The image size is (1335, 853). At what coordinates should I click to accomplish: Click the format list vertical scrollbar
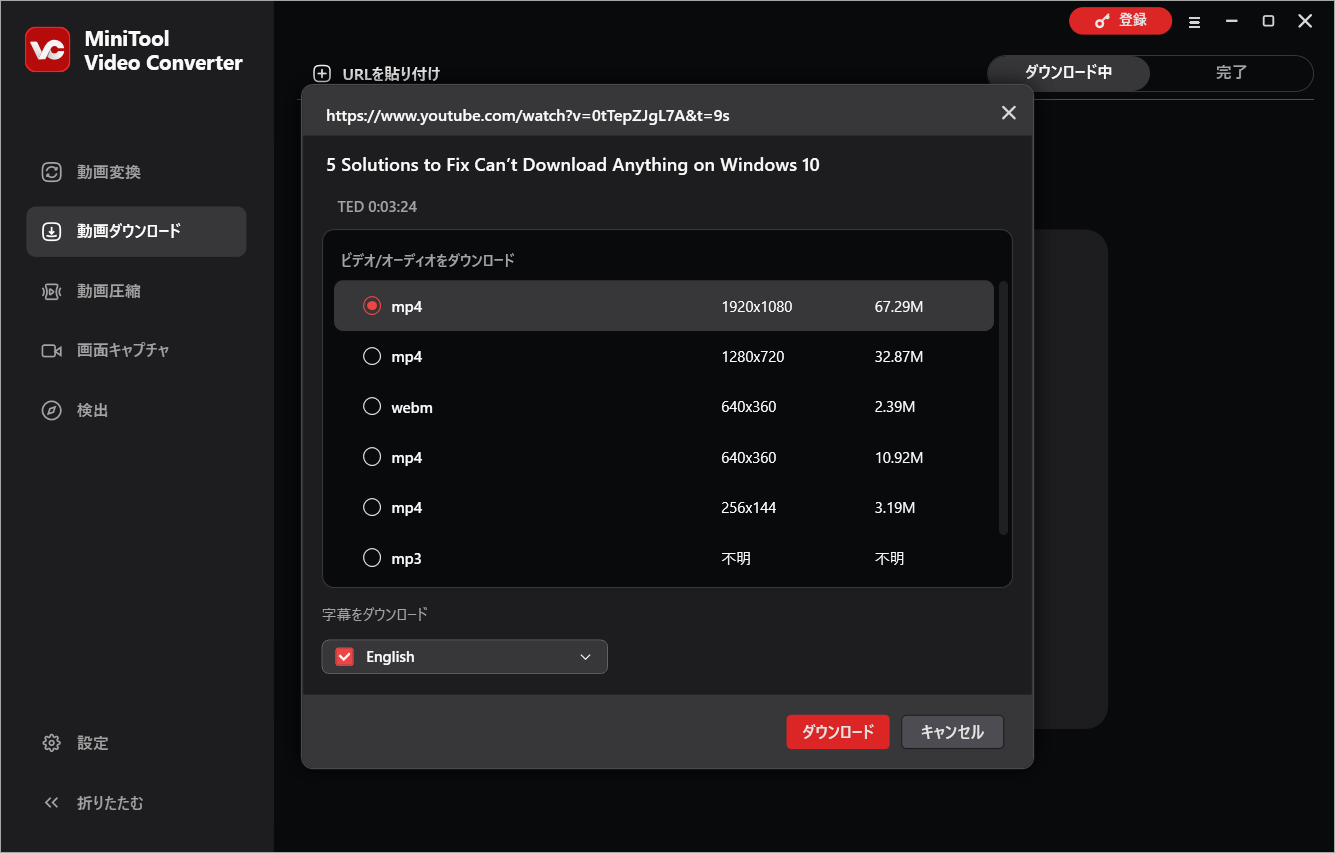click(1003, 408)
